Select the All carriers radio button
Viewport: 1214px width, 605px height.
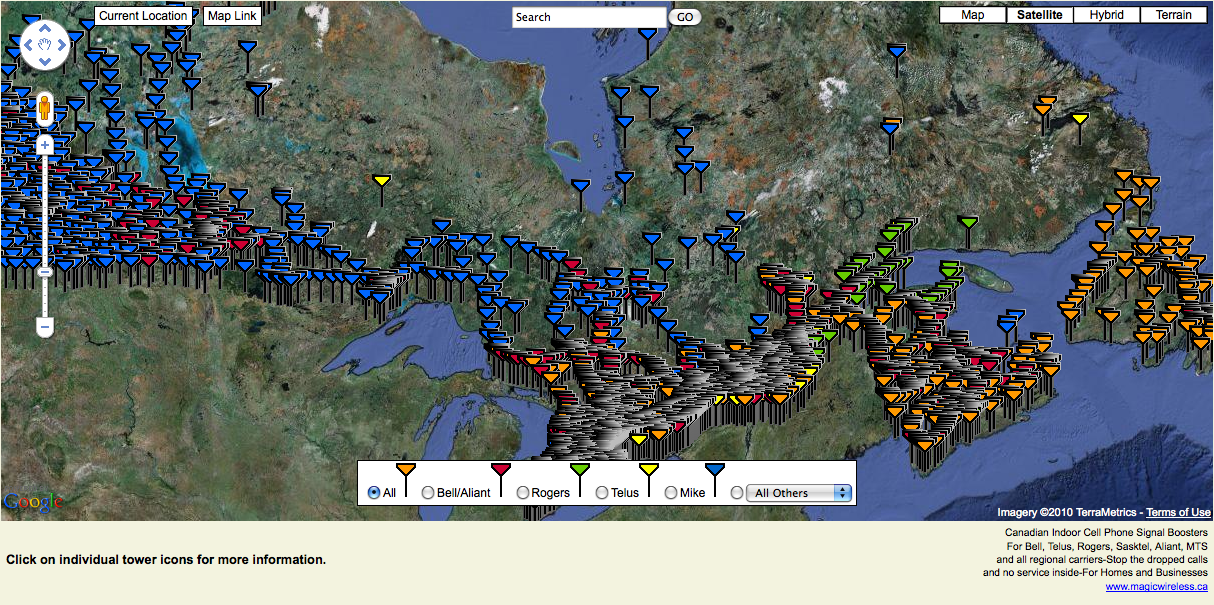375,492
